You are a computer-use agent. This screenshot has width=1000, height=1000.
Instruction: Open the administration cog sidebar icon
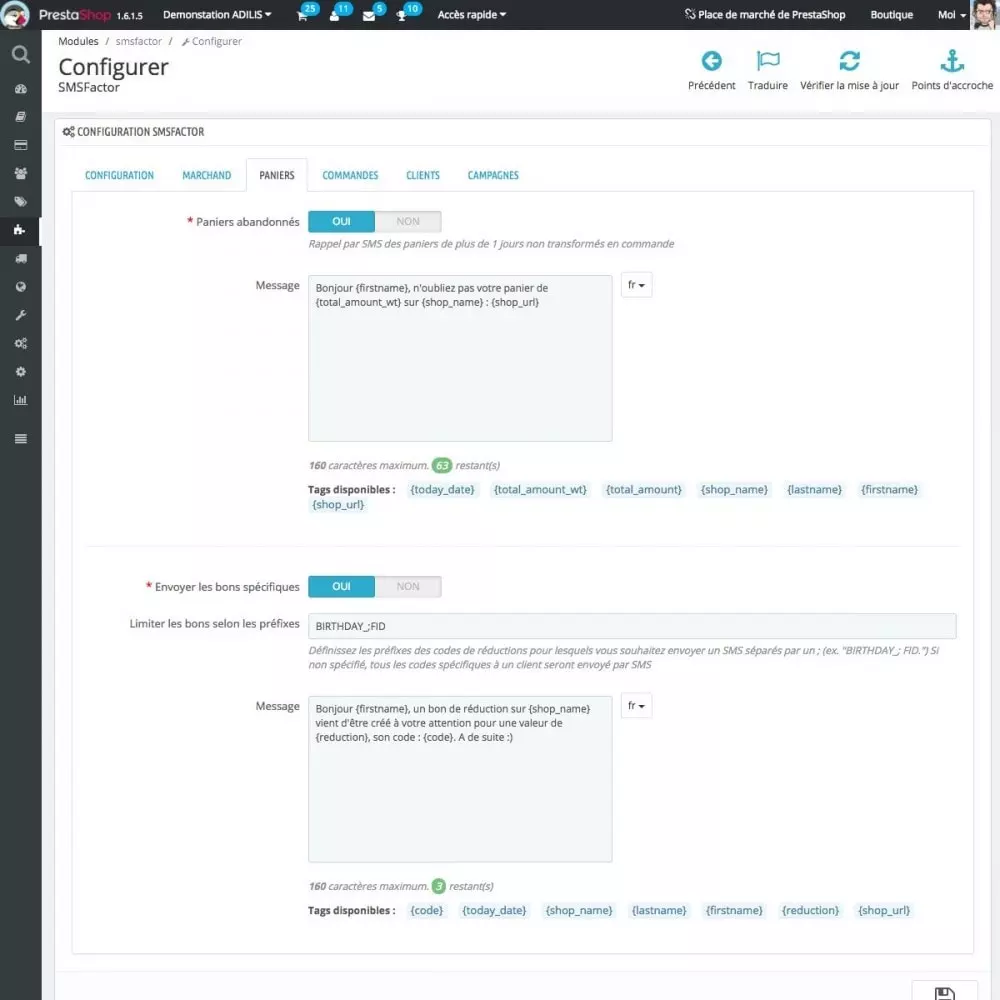click(20, 371)
